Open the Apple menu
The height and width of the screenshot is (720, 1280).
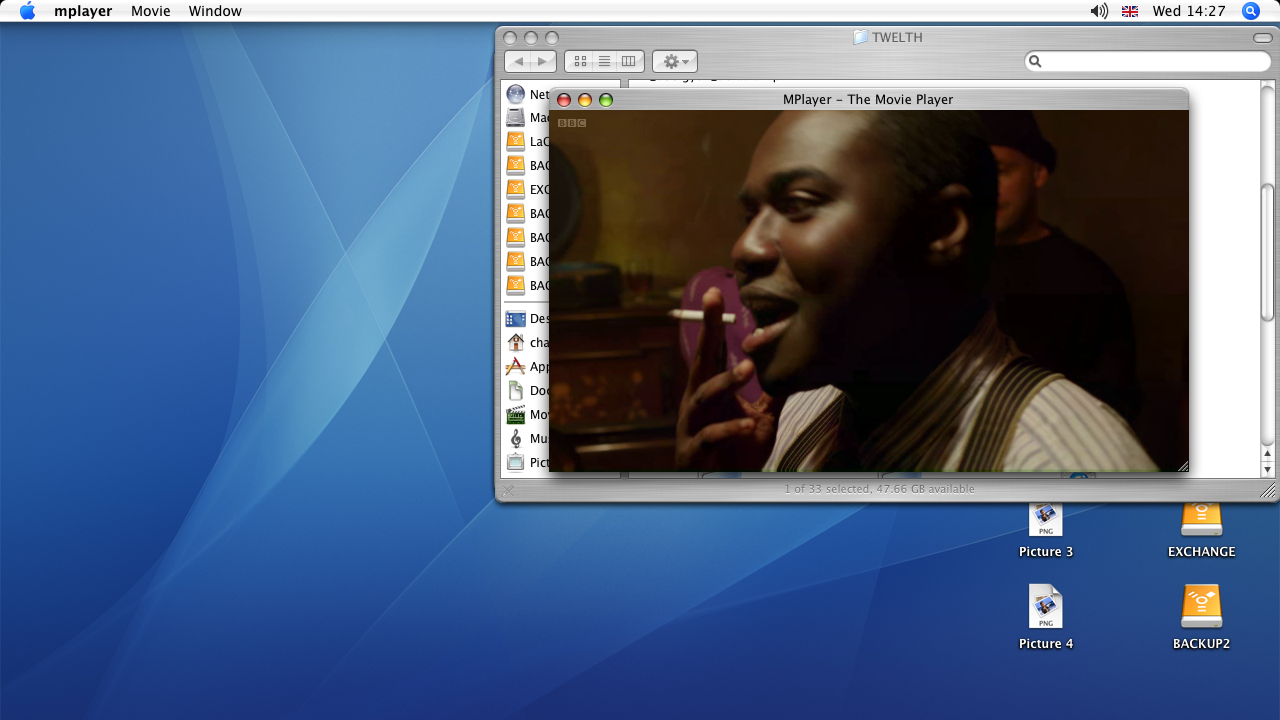click(x=27, y=11)
